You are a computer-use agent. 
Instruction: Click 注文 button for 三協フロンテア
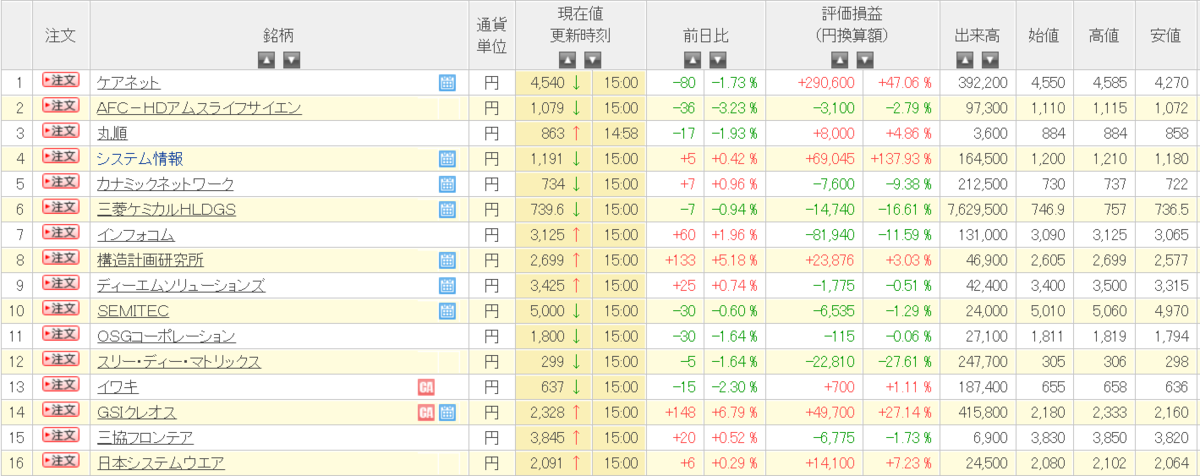[x=60, y=436]
